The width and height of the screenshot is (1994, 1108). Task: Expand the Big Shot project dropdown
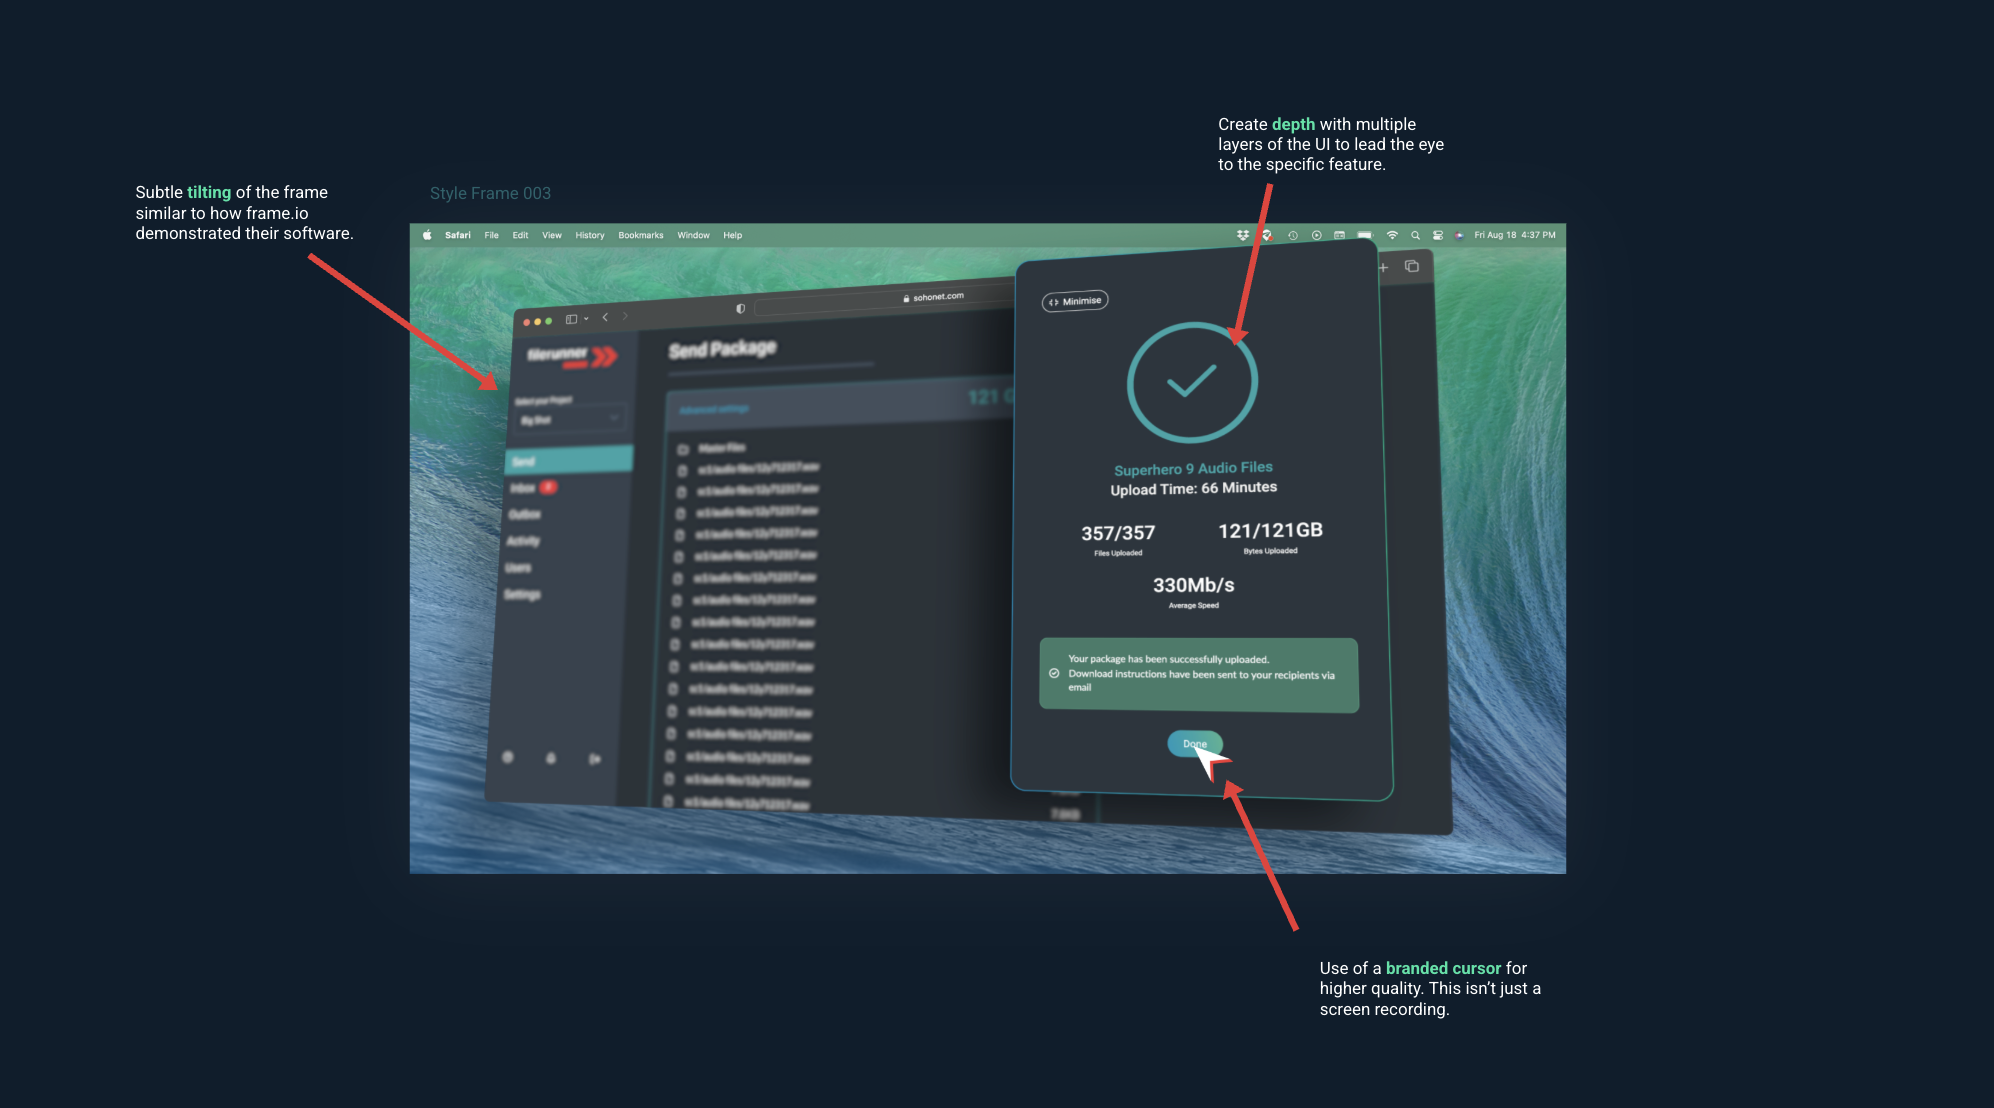click(x=570, y=419)
